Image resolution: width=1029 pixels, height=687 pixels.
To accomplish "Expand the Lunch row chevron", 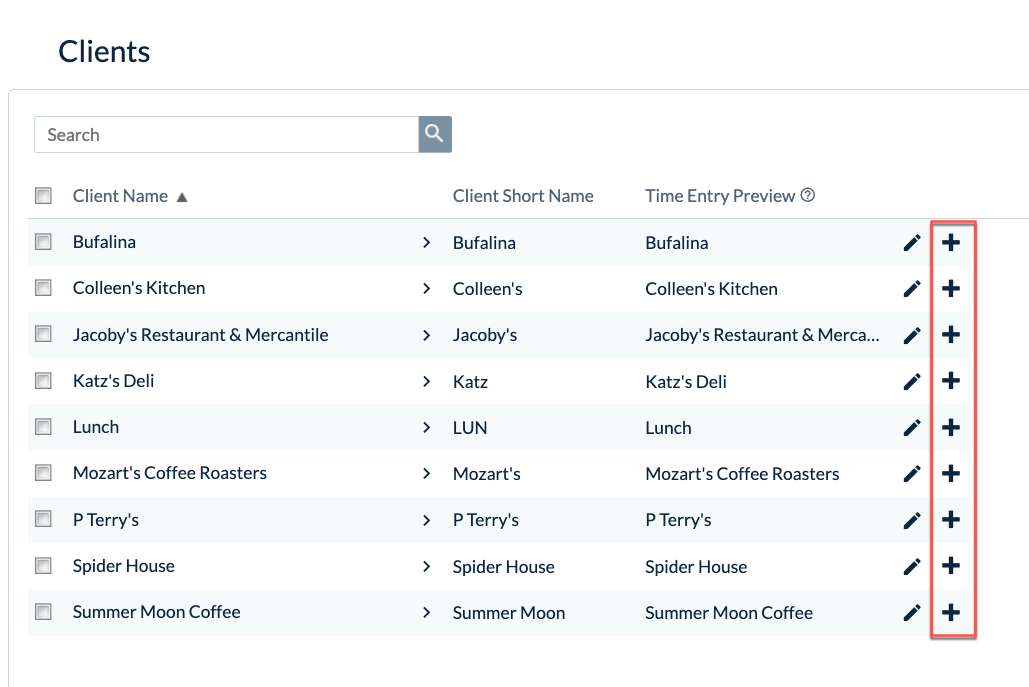I will point(427,428).
